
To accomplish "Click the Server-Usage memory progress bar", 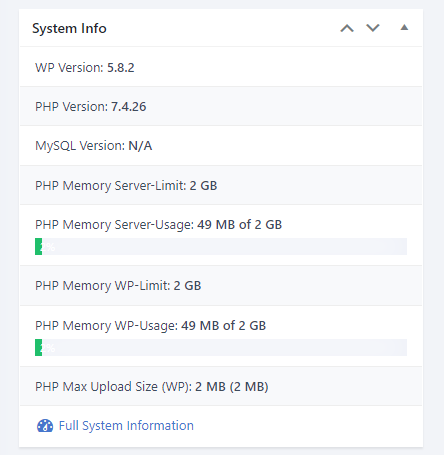I will 221,247.
